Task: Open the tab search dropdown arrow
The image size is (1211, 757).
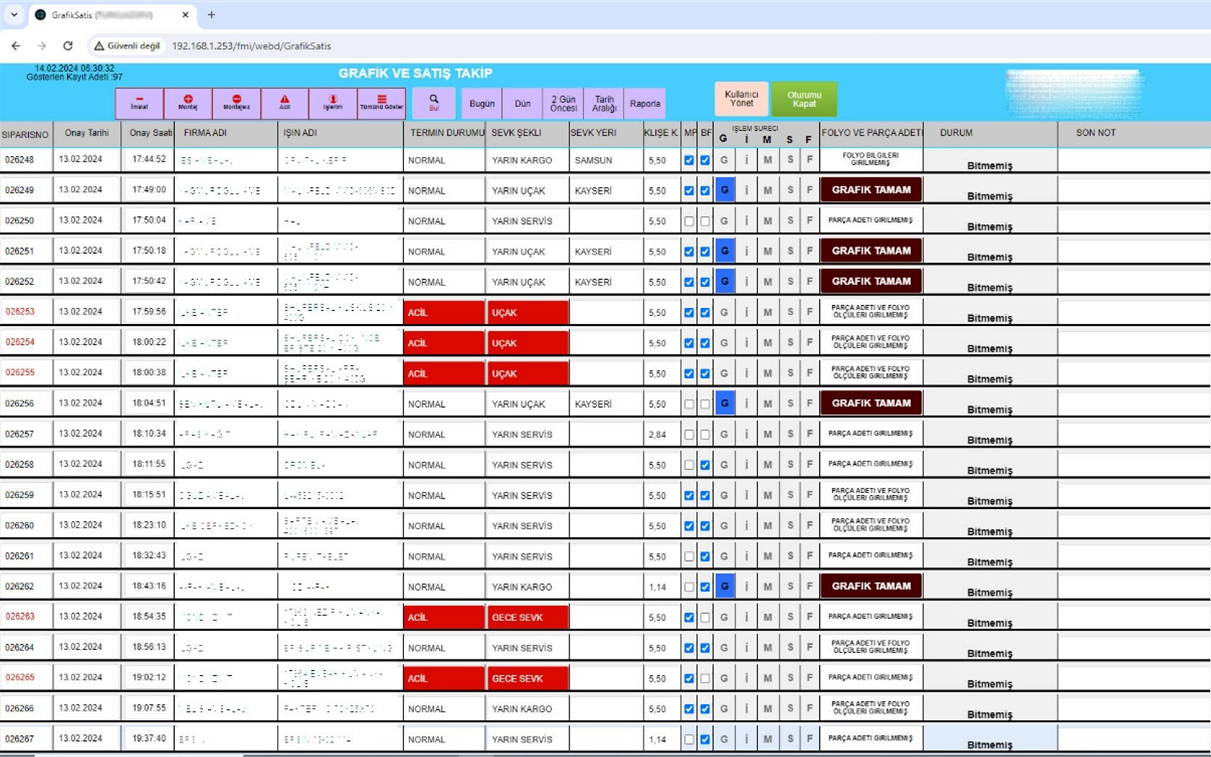Action: [x=14, y=15]
